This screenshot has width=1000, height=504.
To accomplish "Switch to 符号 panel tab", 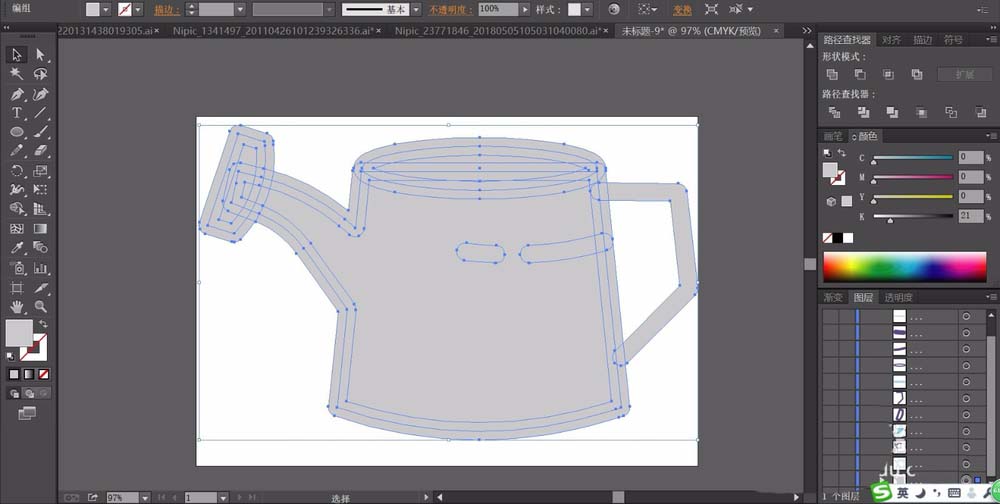I will [x=953, y=40].
